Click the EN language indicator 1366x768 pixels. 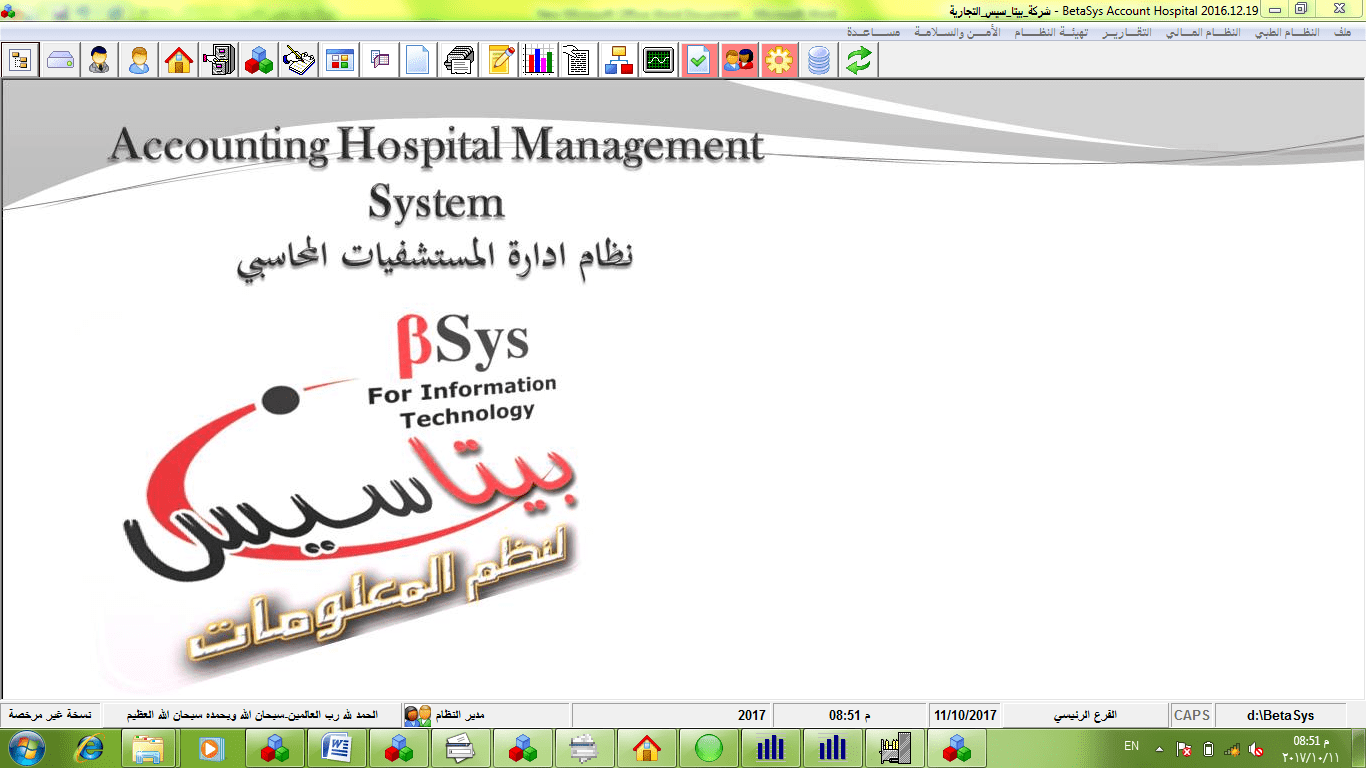(1131, 746)
